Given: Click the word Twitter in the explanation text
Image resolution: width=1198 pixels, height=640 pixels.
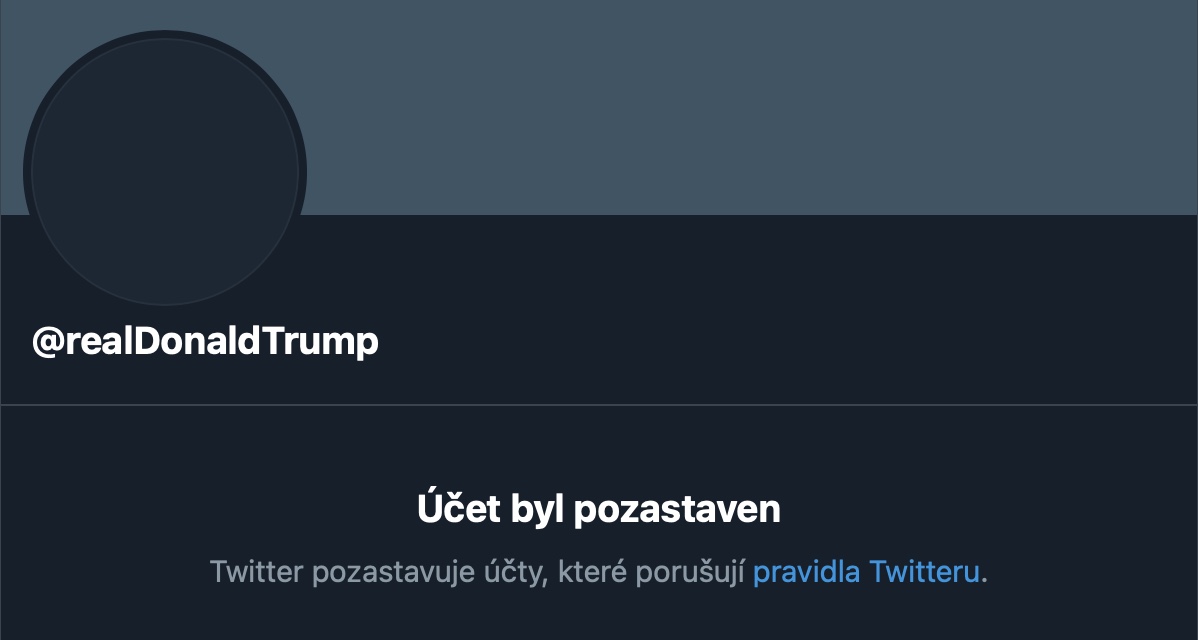Looking at the screenshot, I should 255,571.
